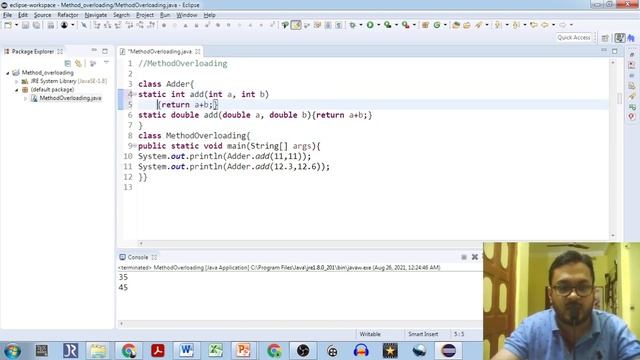Click the Save toolbar icon
640x360 pixels.
coord(25,25)
